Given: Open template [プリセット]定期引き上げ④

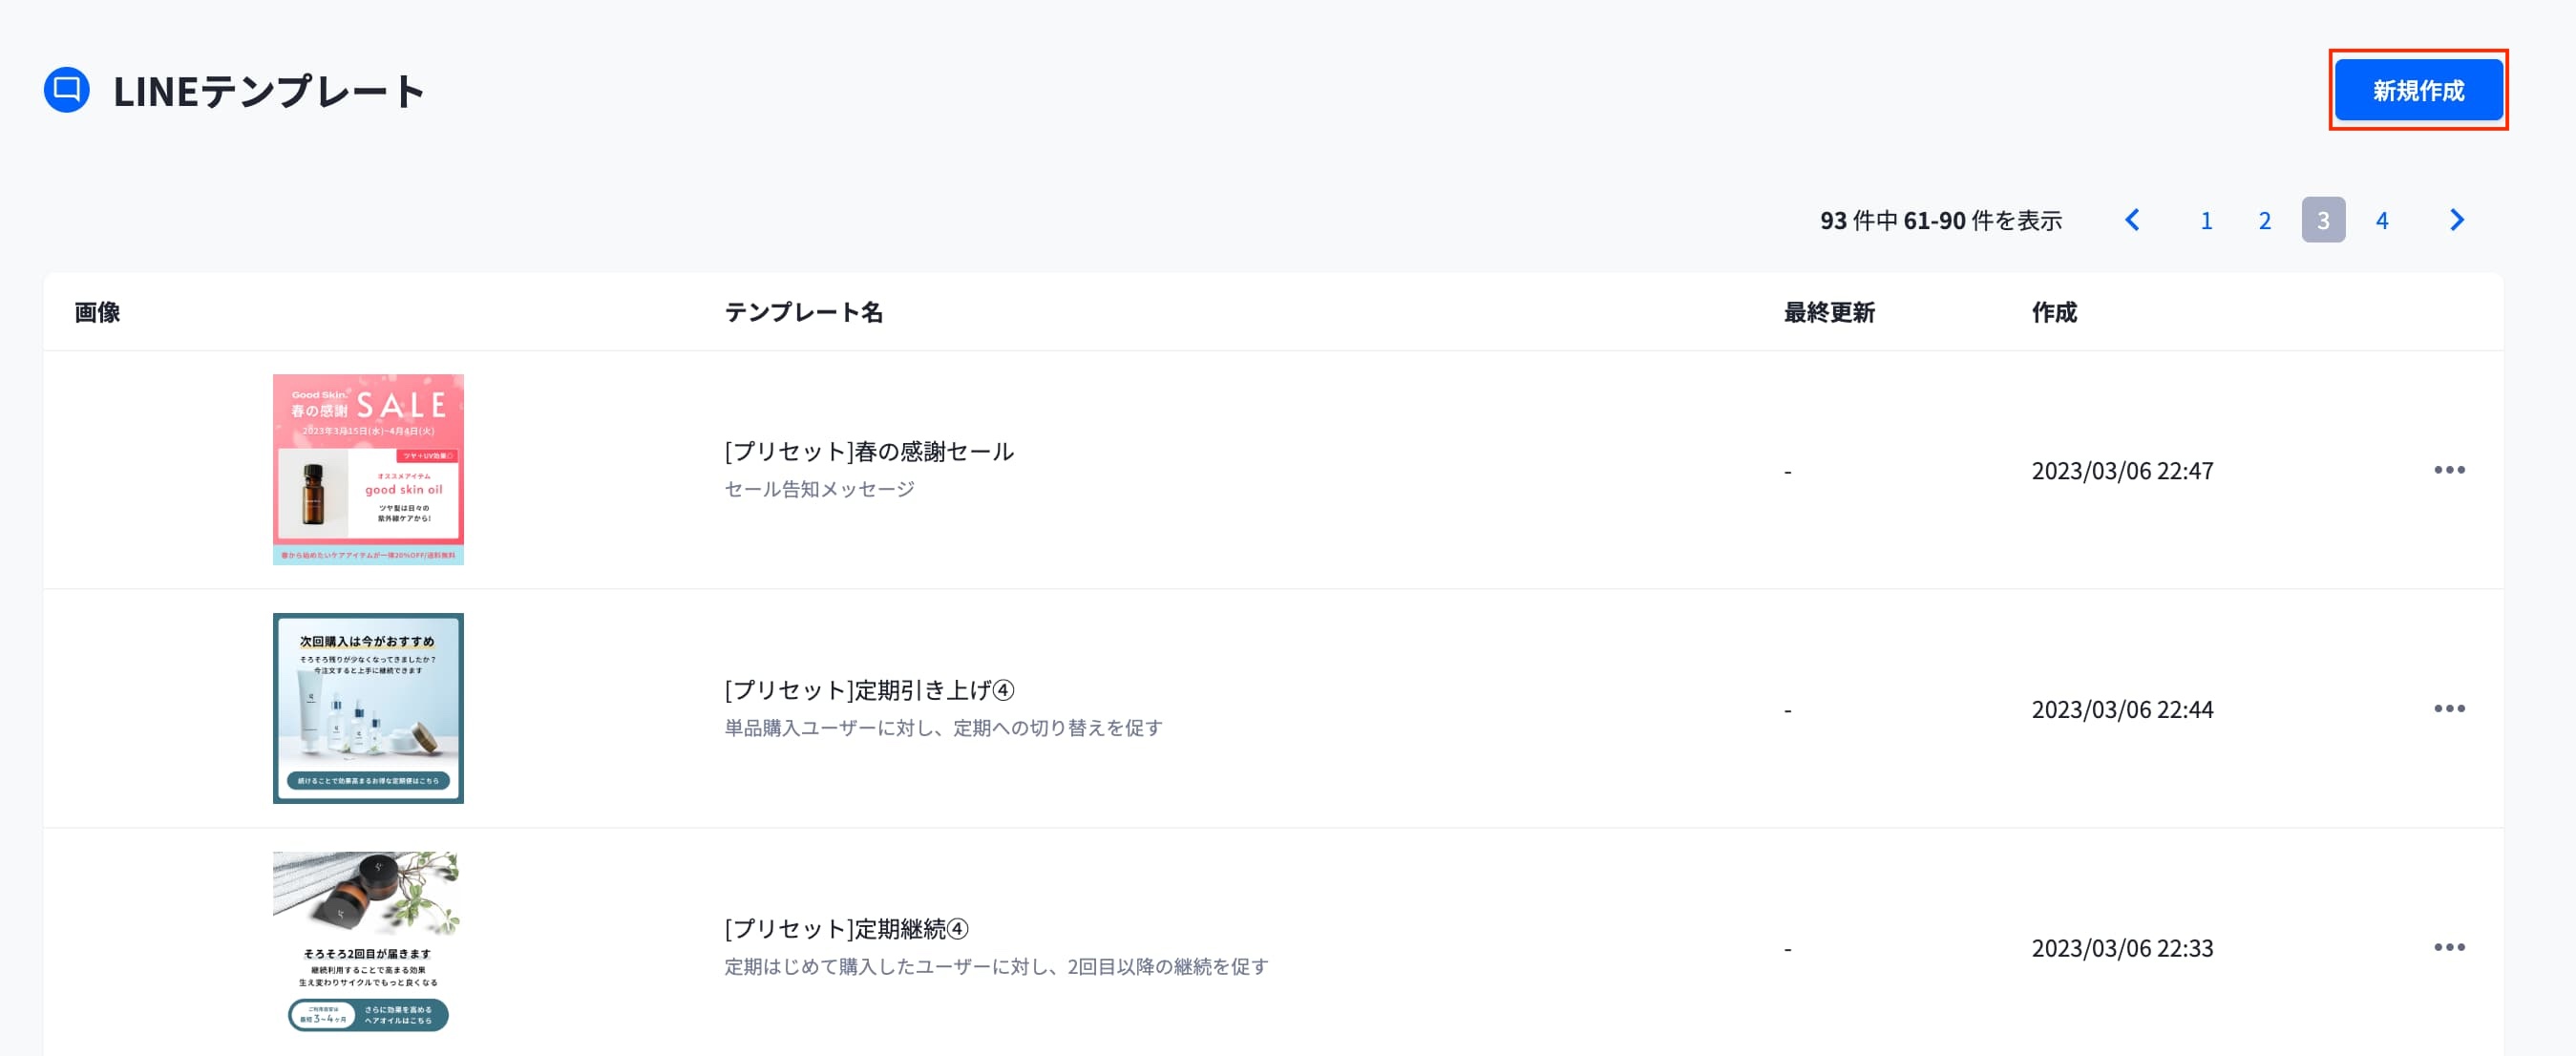Looking at the screenshot, I should tap(868, 691).
